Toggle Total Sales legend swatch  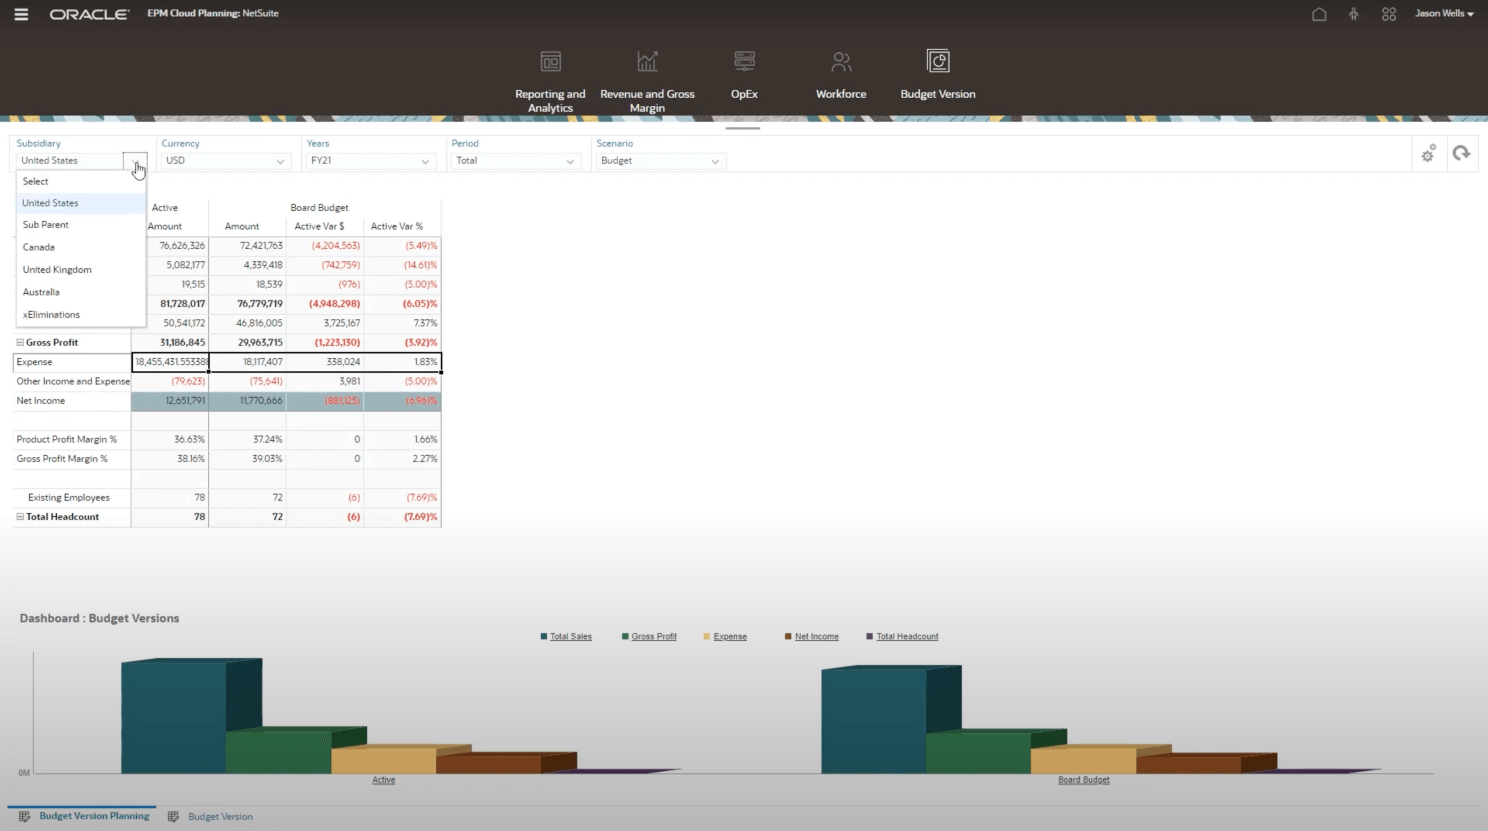(x=544, y=636)
